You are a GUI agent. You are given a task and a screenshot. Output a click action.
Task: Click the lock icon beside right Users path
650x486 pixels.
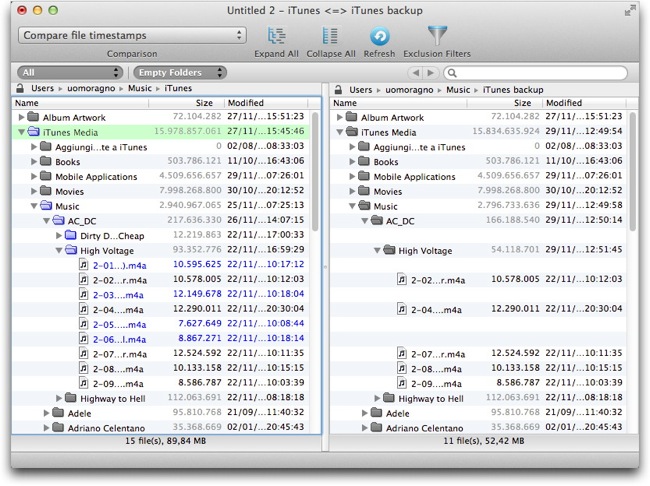[x=338, y=90]
